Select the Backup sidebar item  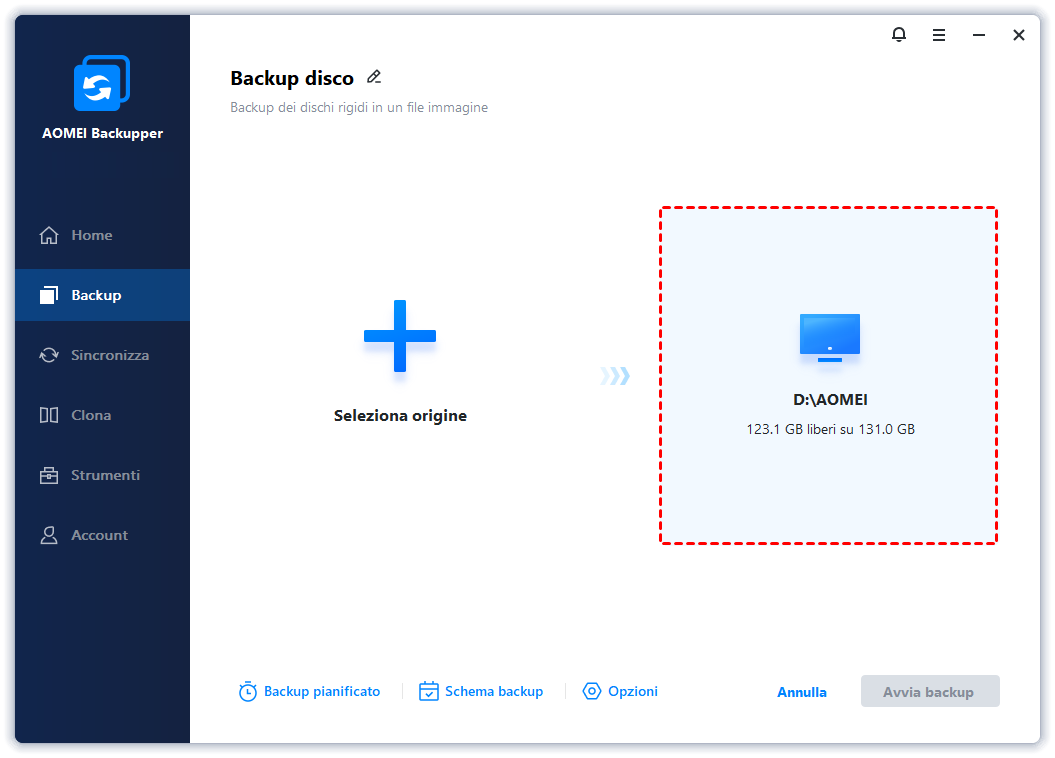(102, 295)
